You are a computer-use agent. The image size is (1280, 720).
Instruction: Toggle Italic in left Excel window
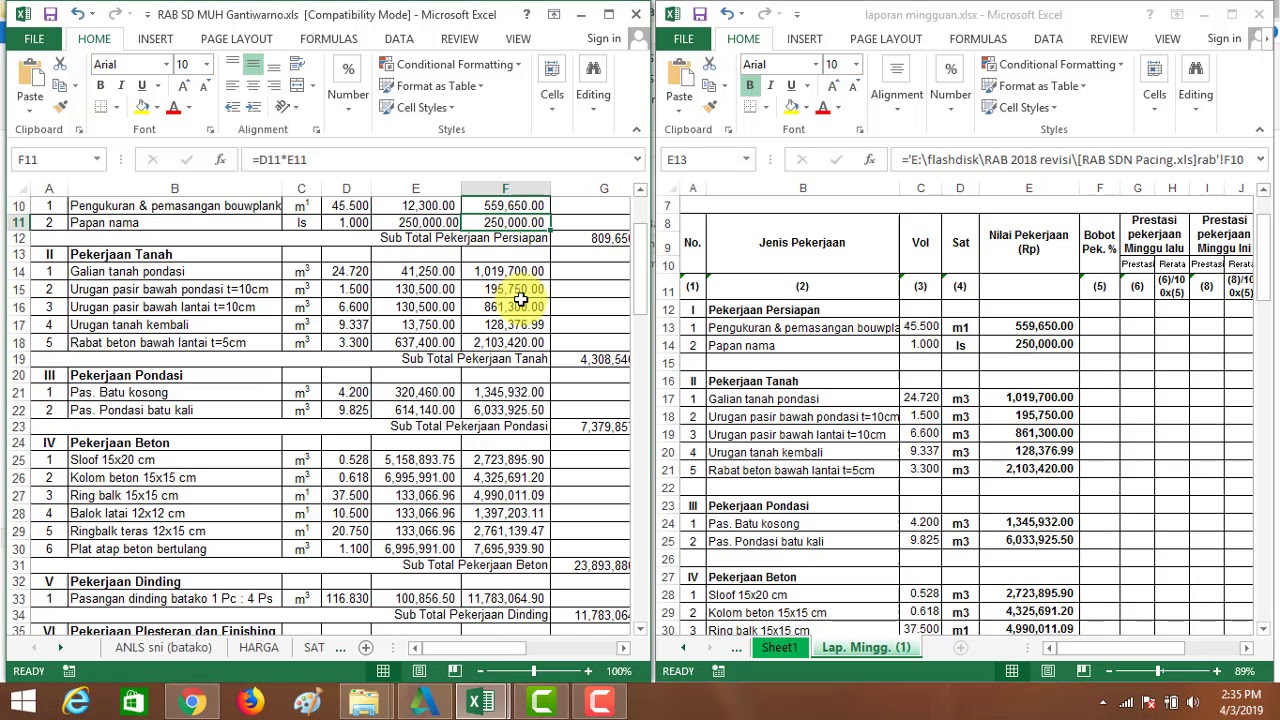tap(121, 86)
